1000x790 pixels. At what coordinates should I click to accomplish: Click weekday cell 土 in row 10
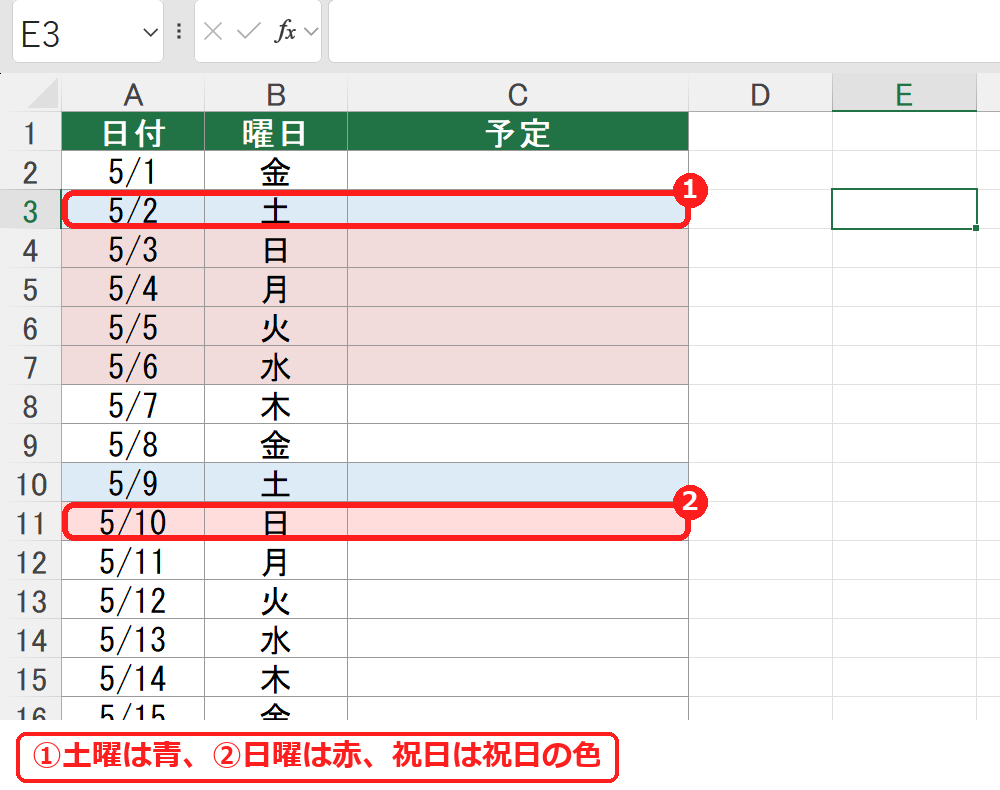tap(276, 483)
